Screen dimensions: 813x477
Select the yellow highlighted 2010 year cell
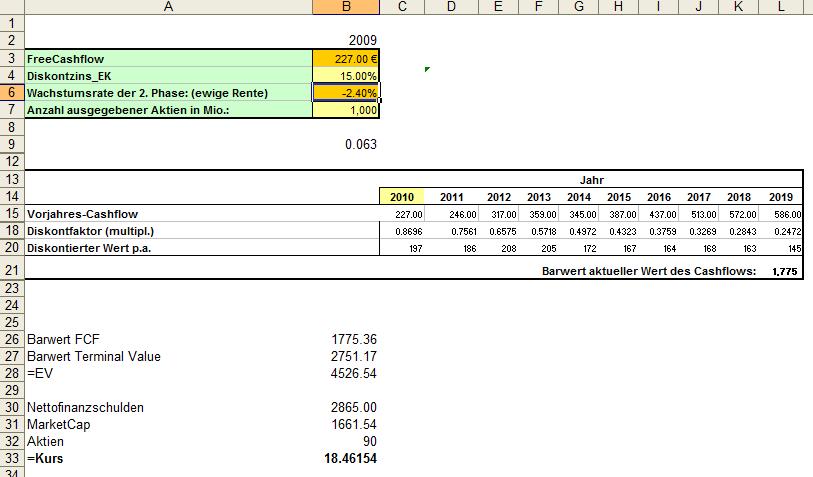point(403,196)
